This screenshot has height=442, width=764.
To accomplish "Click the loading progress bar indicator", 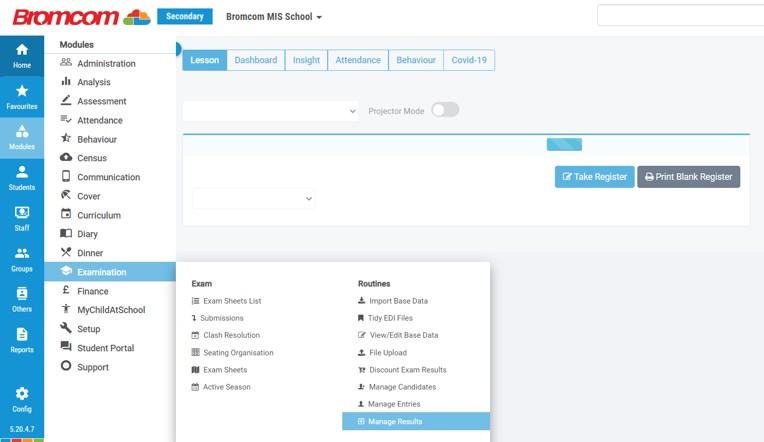I will 564,144.
